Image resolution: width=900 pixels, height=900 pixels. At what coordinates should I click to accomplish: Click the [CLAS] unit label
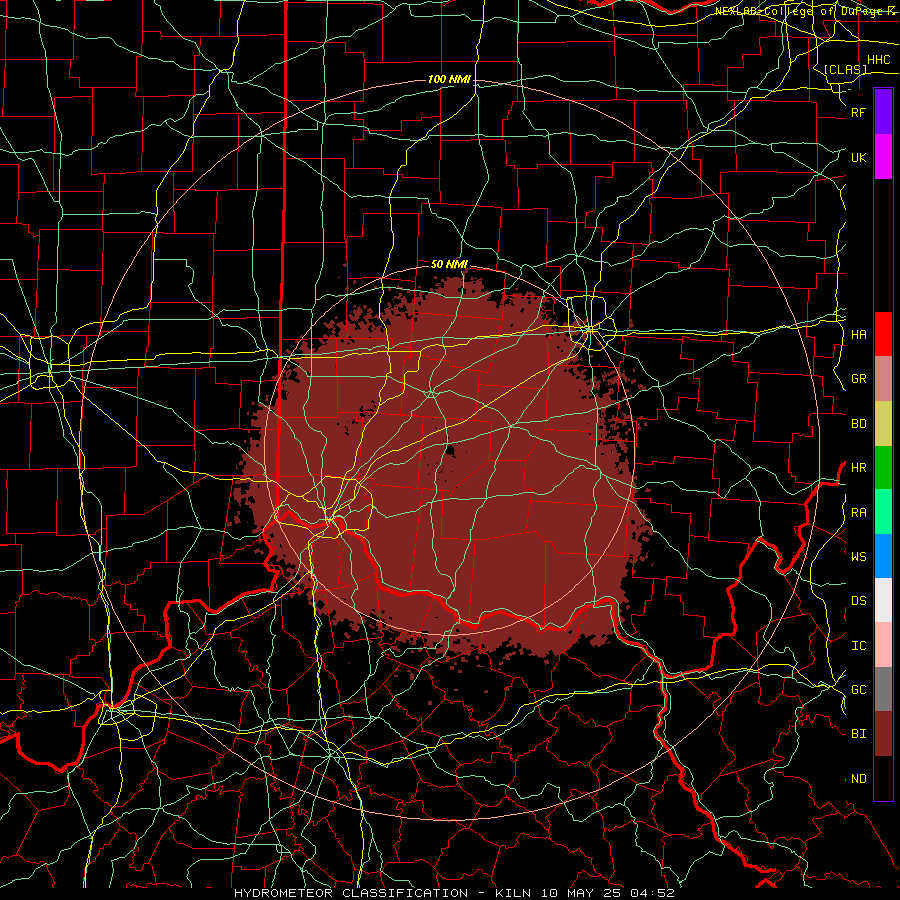point(845,69)
